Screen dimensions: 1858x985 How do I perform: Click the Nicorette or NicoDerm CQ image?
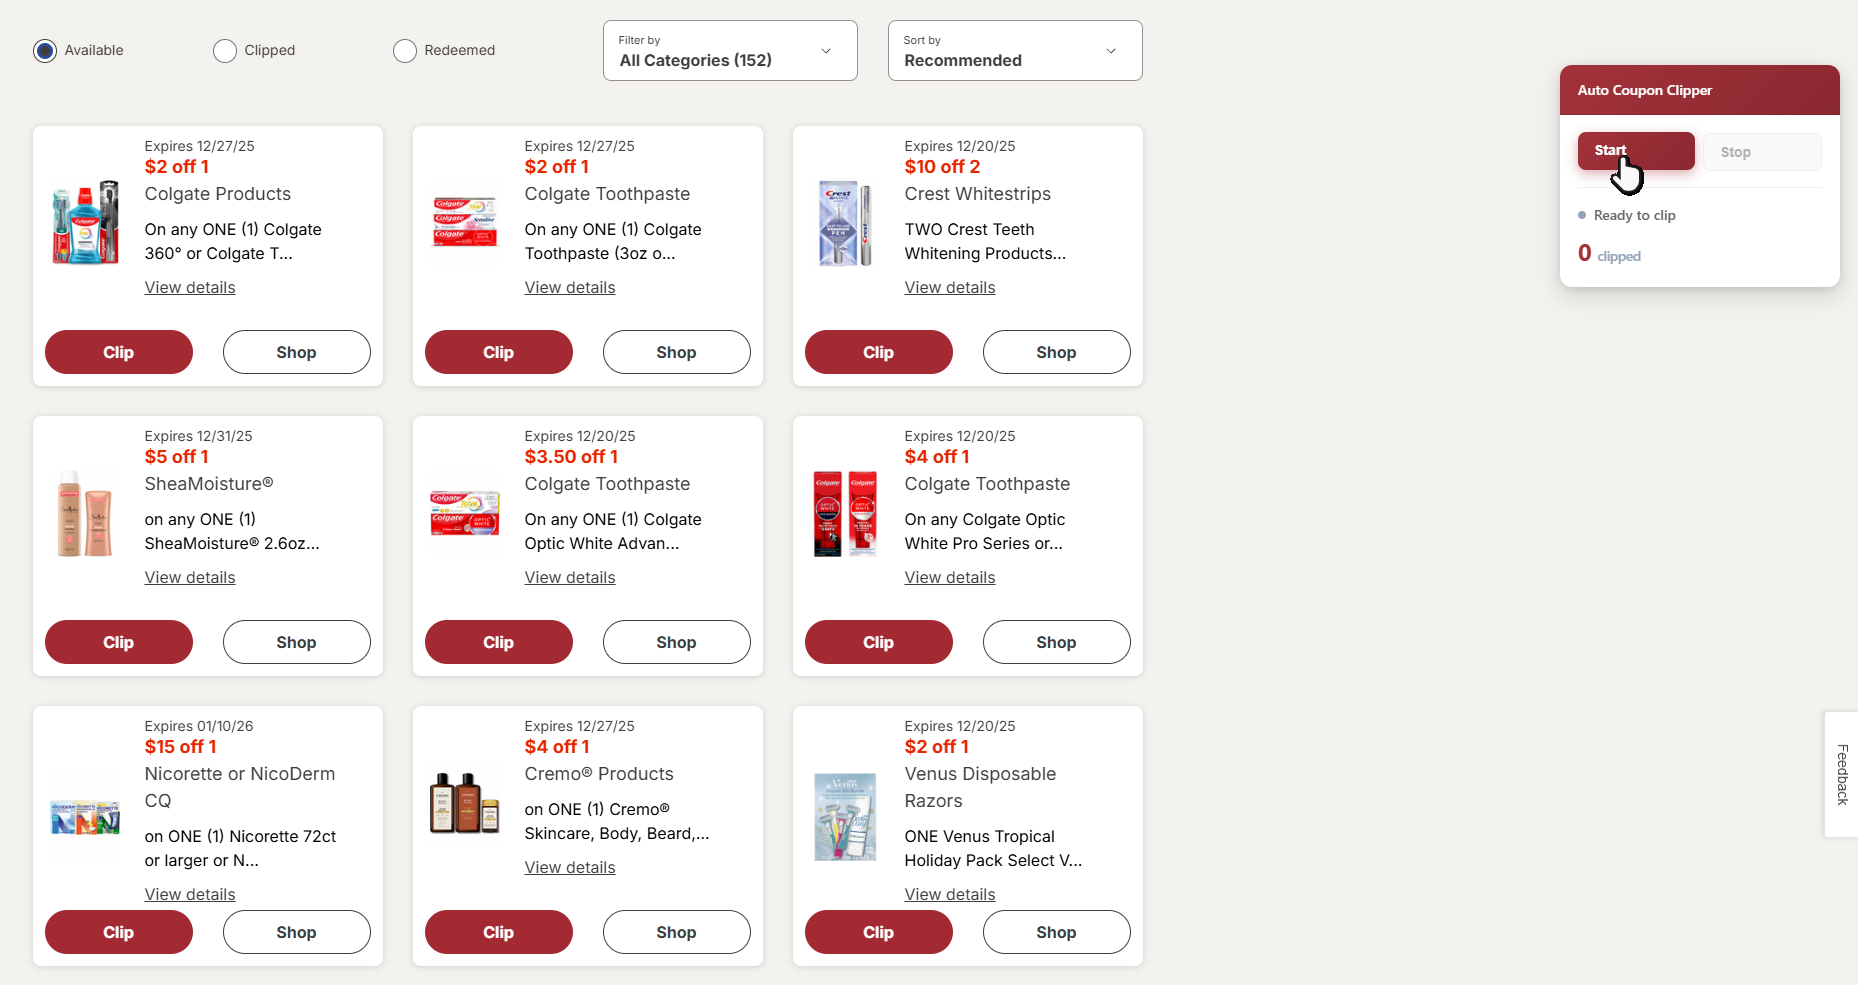pos(85,817)
